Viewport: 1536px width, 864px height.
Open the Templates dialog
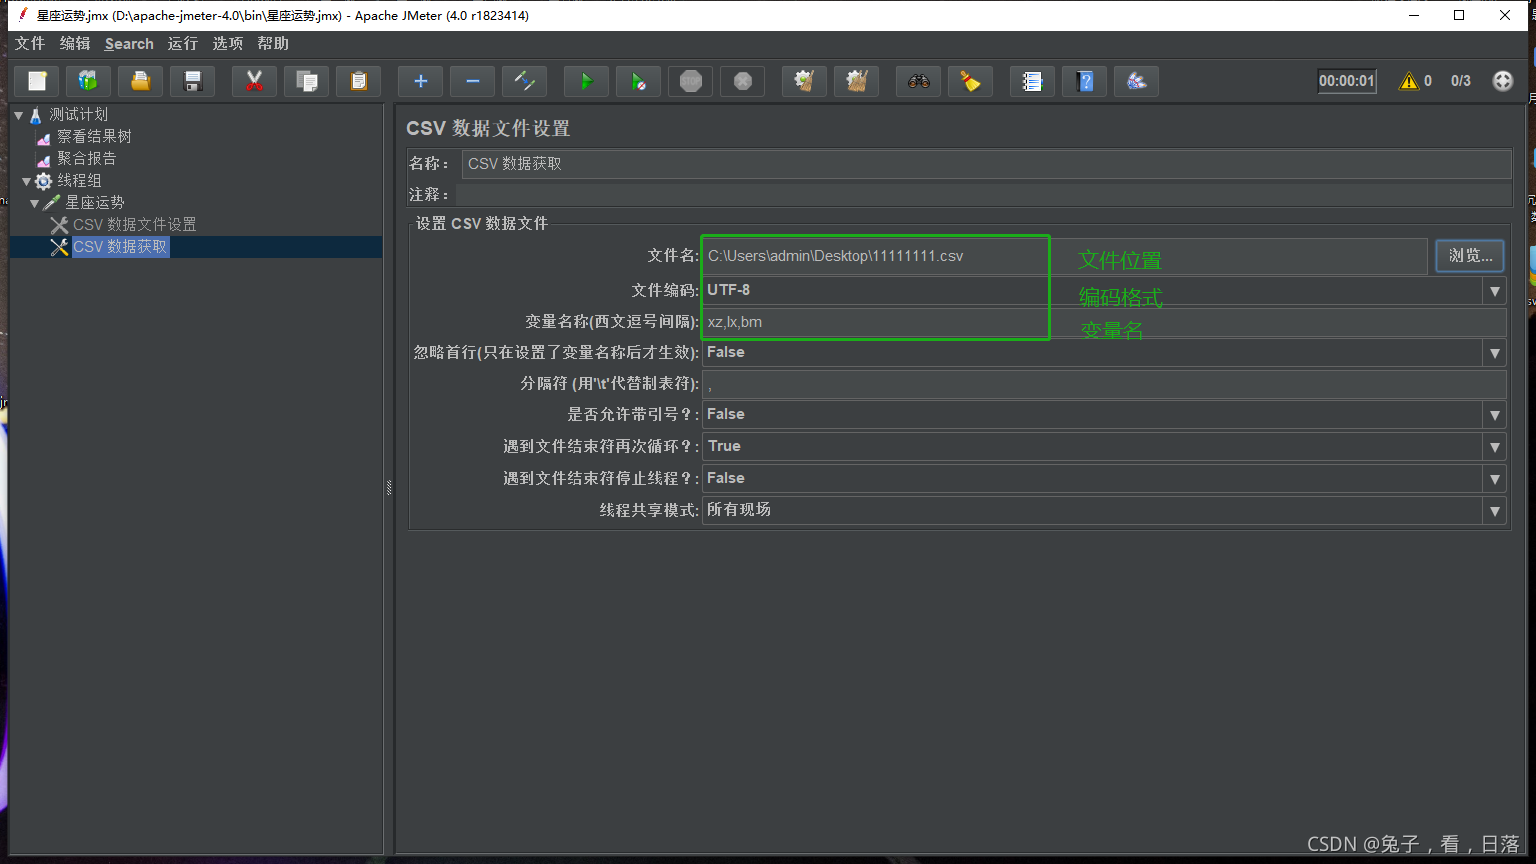pos(89,81)
